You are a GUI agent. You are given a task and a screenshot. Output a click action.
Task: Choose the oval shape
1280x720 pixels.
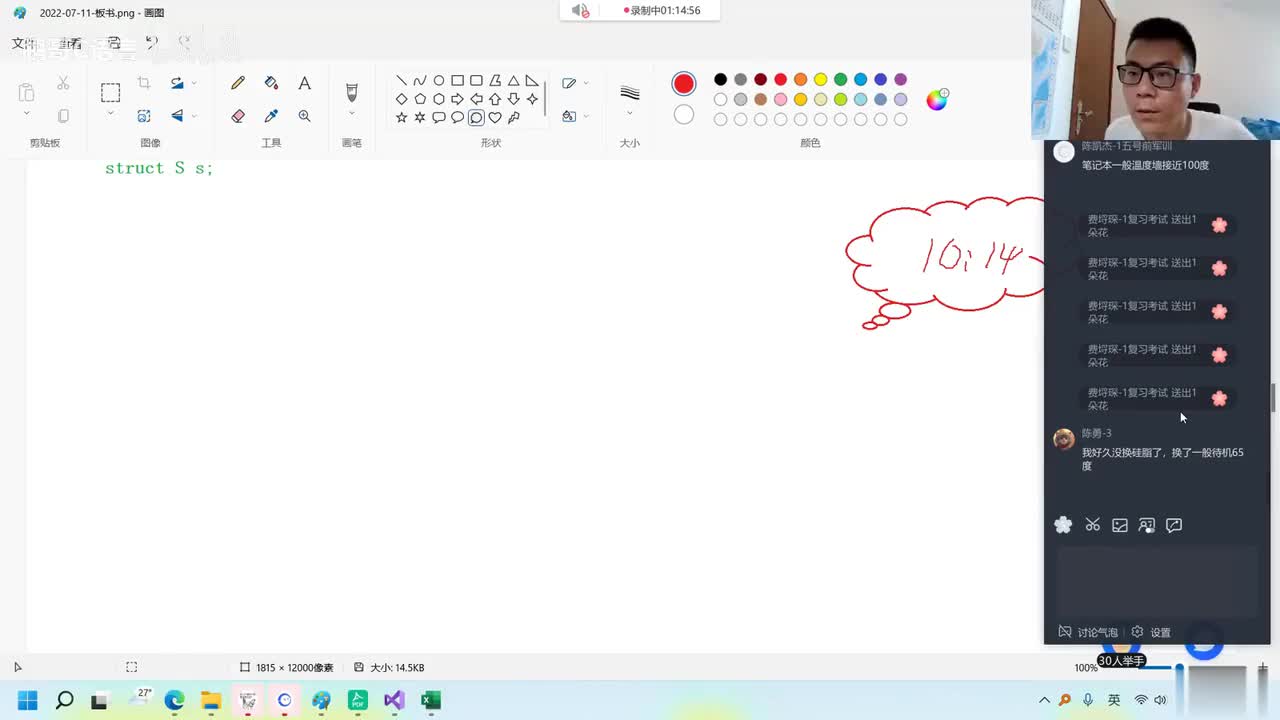[x=439, y=80]
